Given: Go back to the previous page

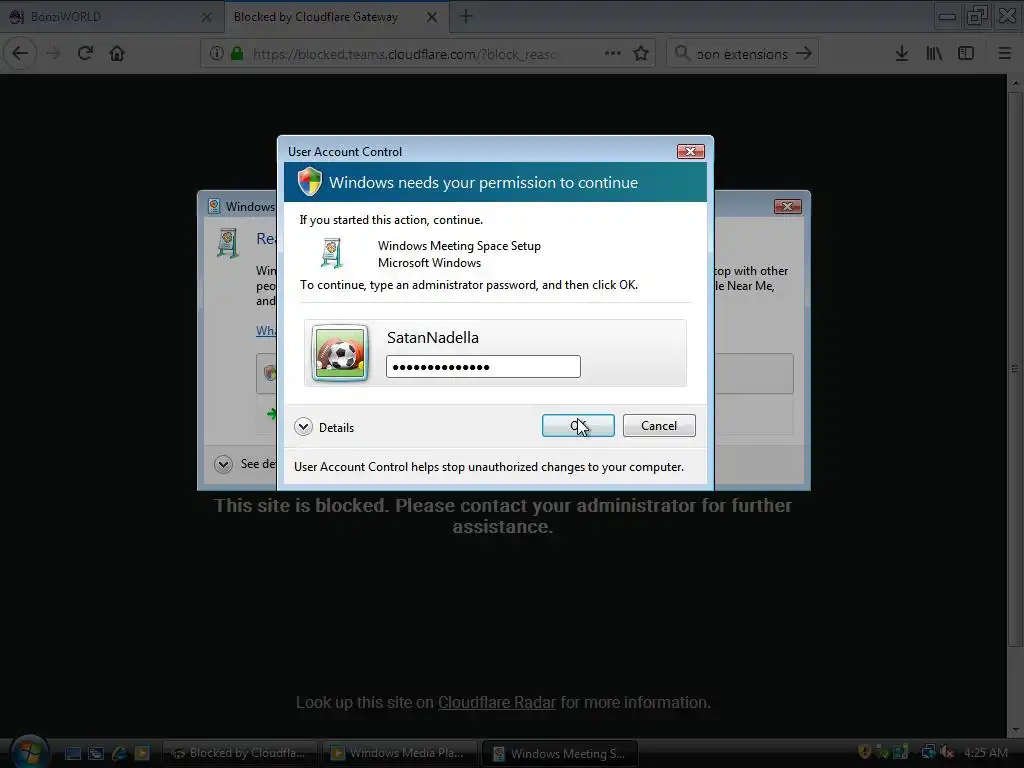Looking at the screenshot, I should (20, 54).
